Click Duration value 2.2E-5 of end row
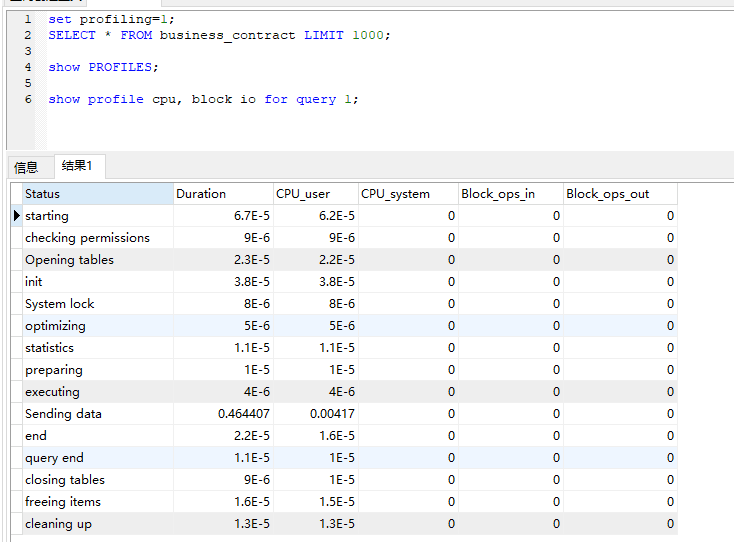This screenshot has width=734, height=542. coord(252,436)
